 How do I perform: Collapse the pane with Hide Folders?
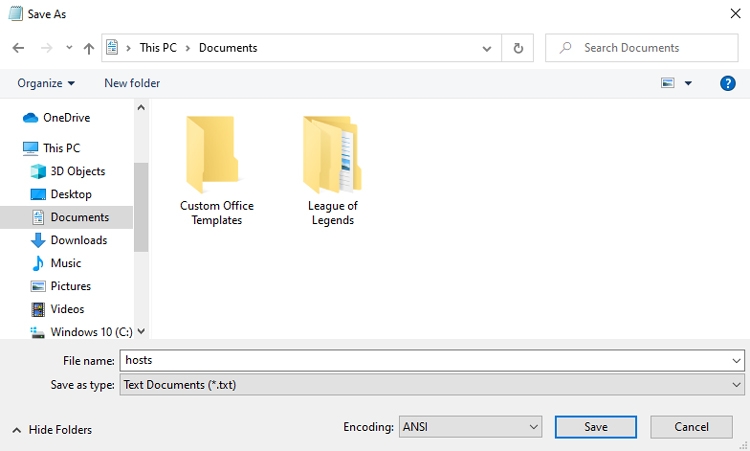coord(52,429)
